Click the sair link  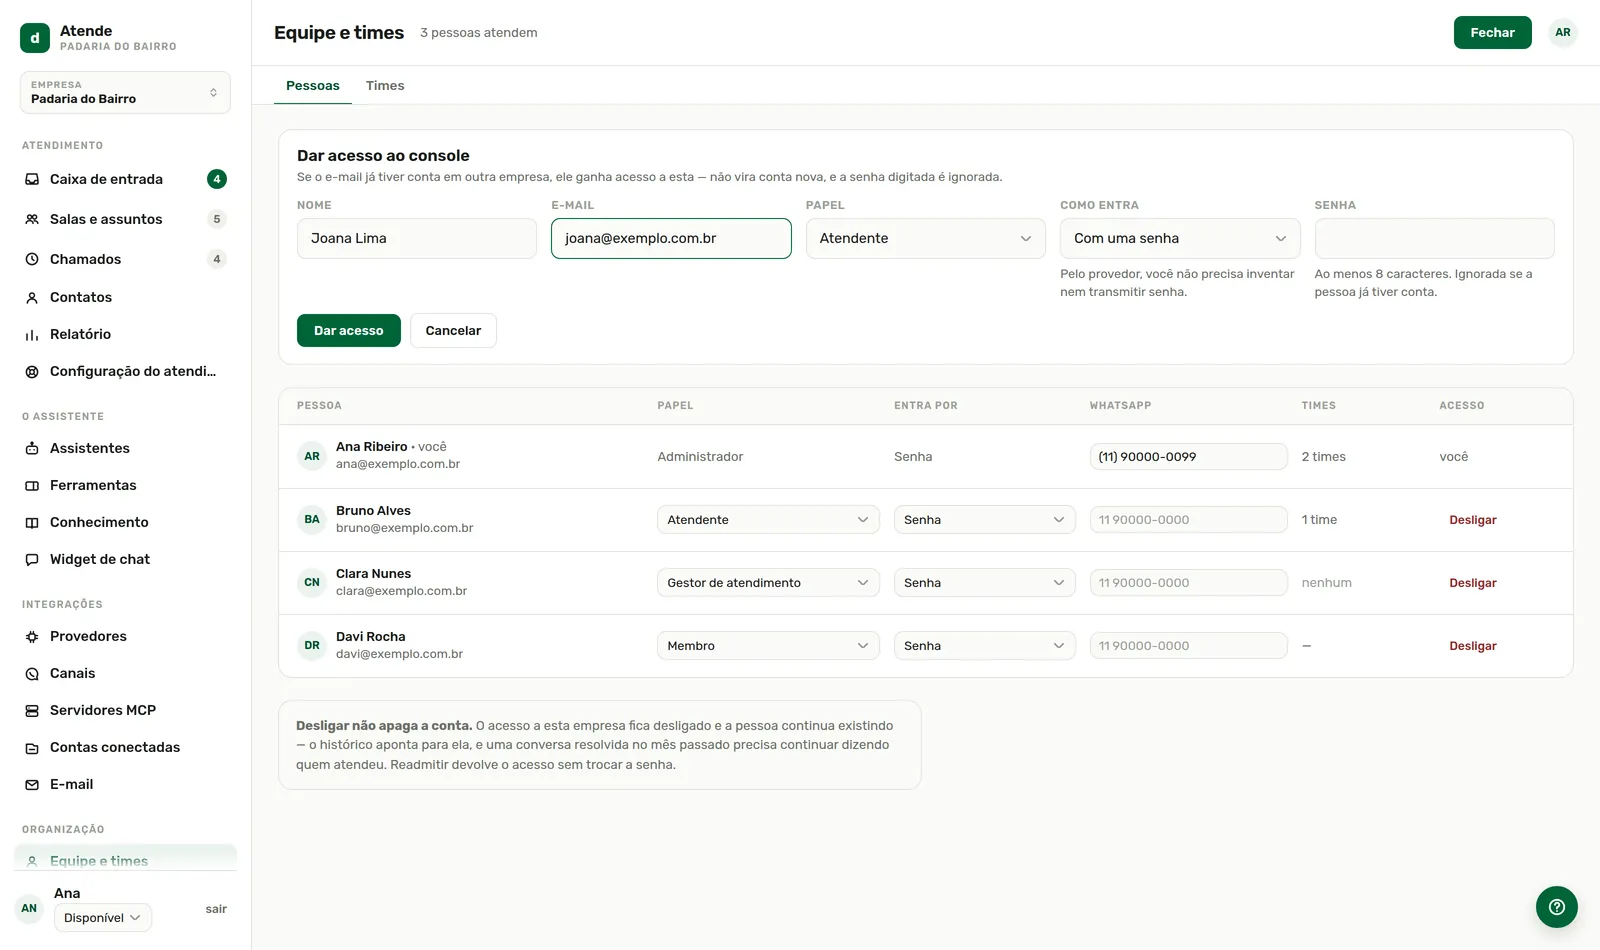click(216, 909)
